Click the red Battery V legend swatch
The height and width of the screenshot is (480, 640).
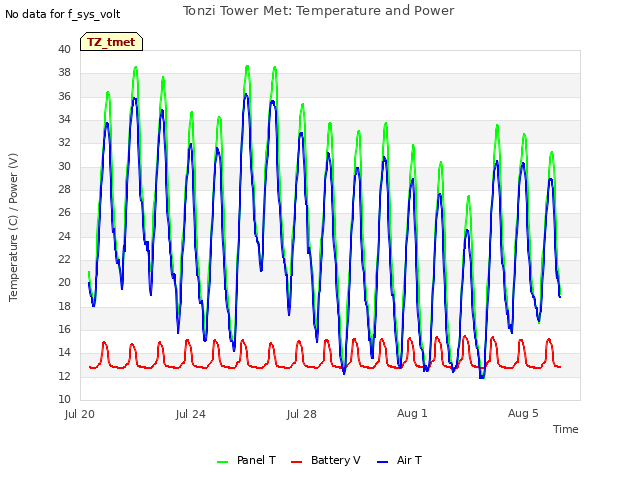[296, 462]
